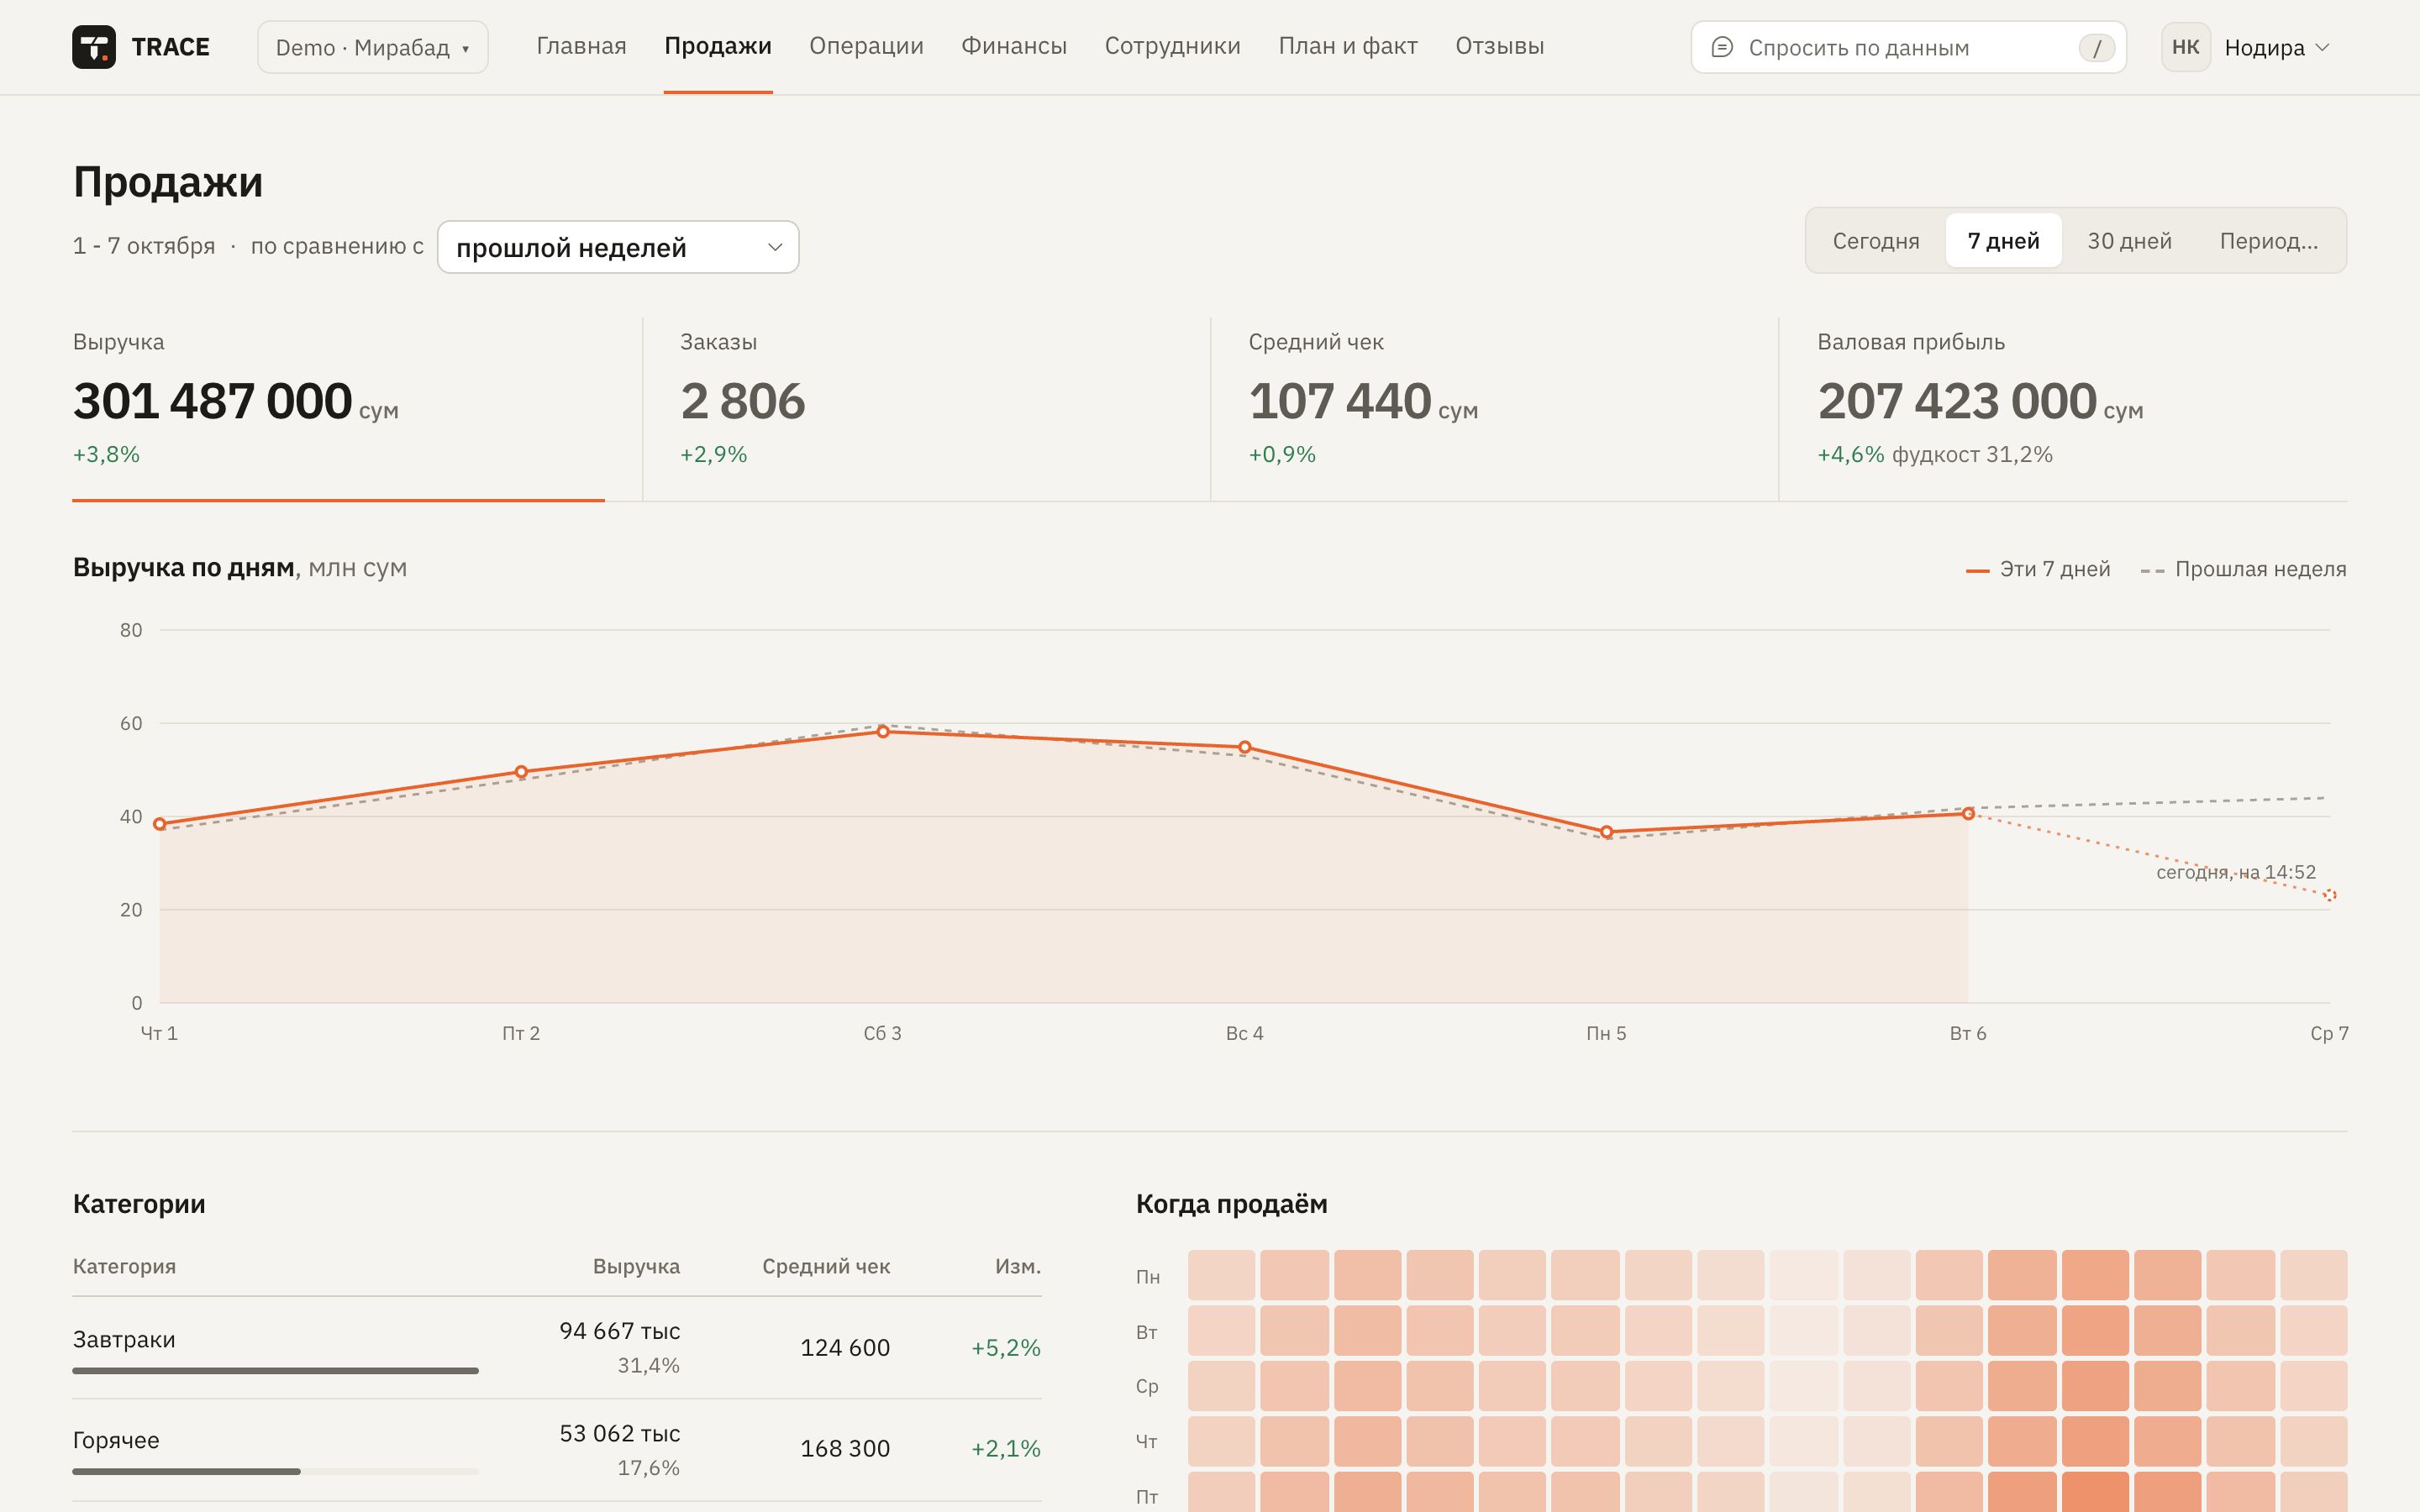Open the Период... custom range

tap(2268, 241)
